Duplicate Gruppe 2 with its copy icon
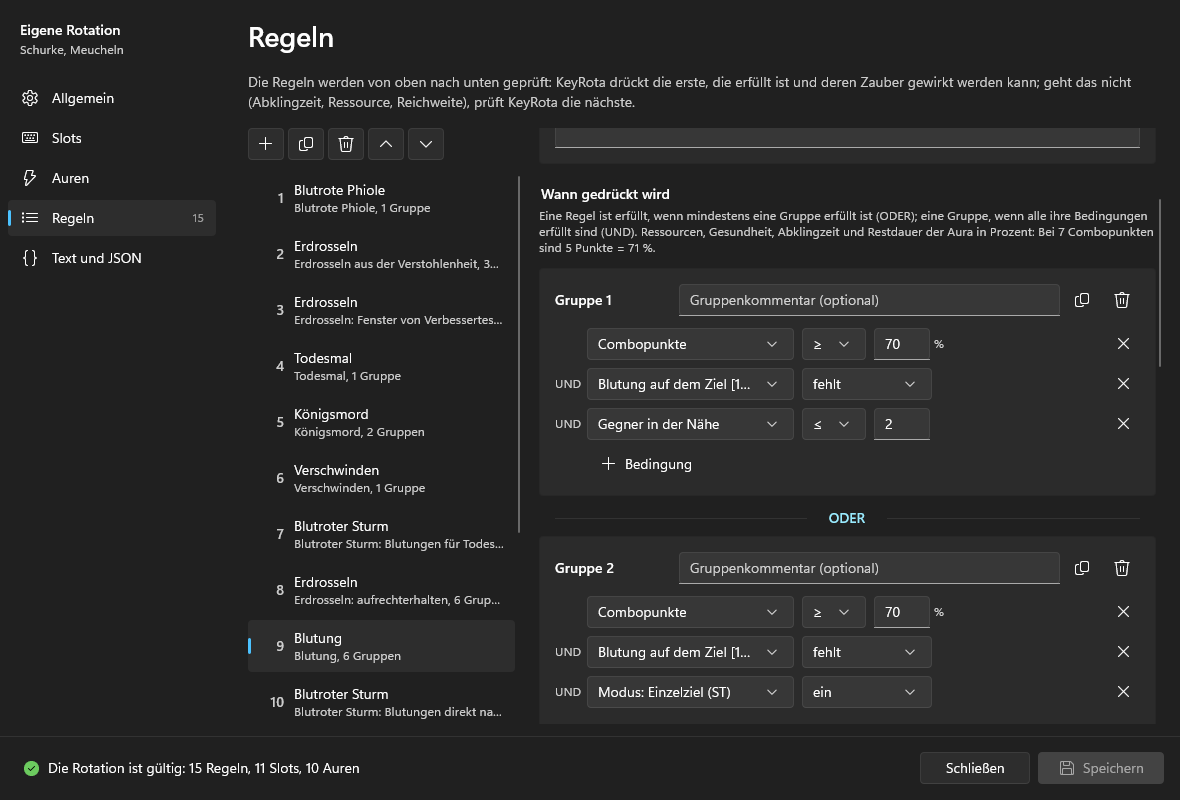 [1081, 568]
